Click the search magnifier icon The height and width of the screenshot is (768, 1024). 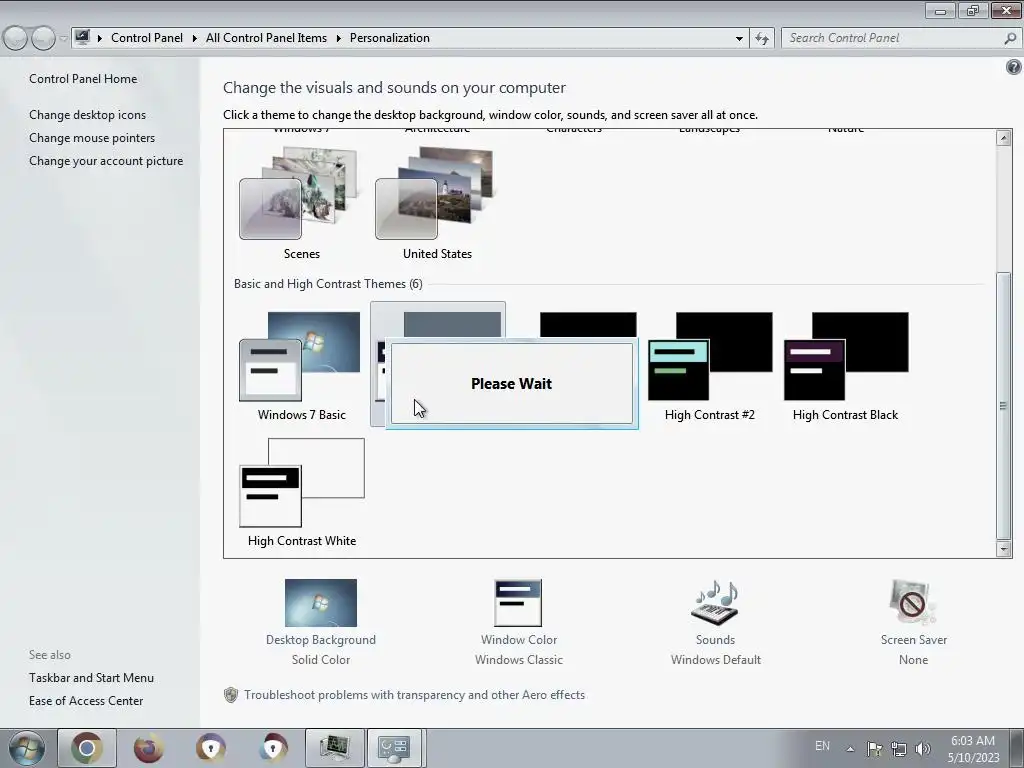(x=1010, y=38)
